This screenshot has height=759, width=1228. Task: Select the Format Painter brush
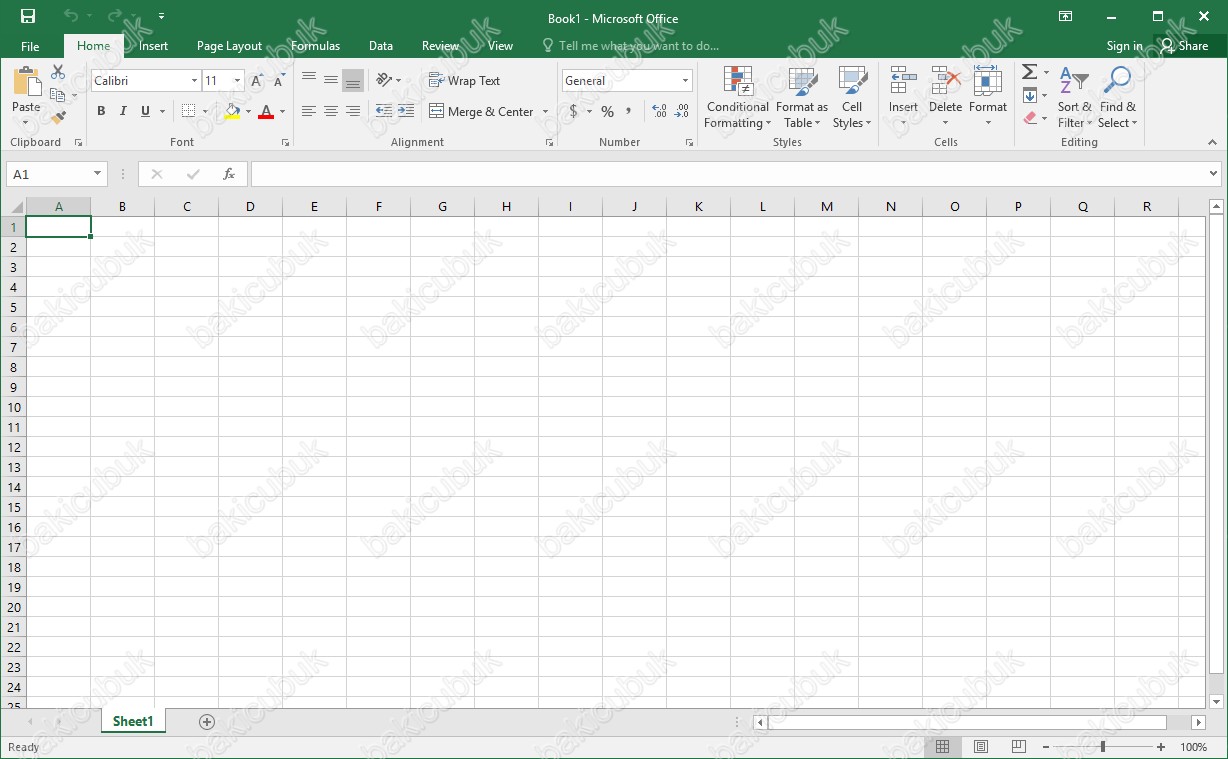[x=58, y=117]
